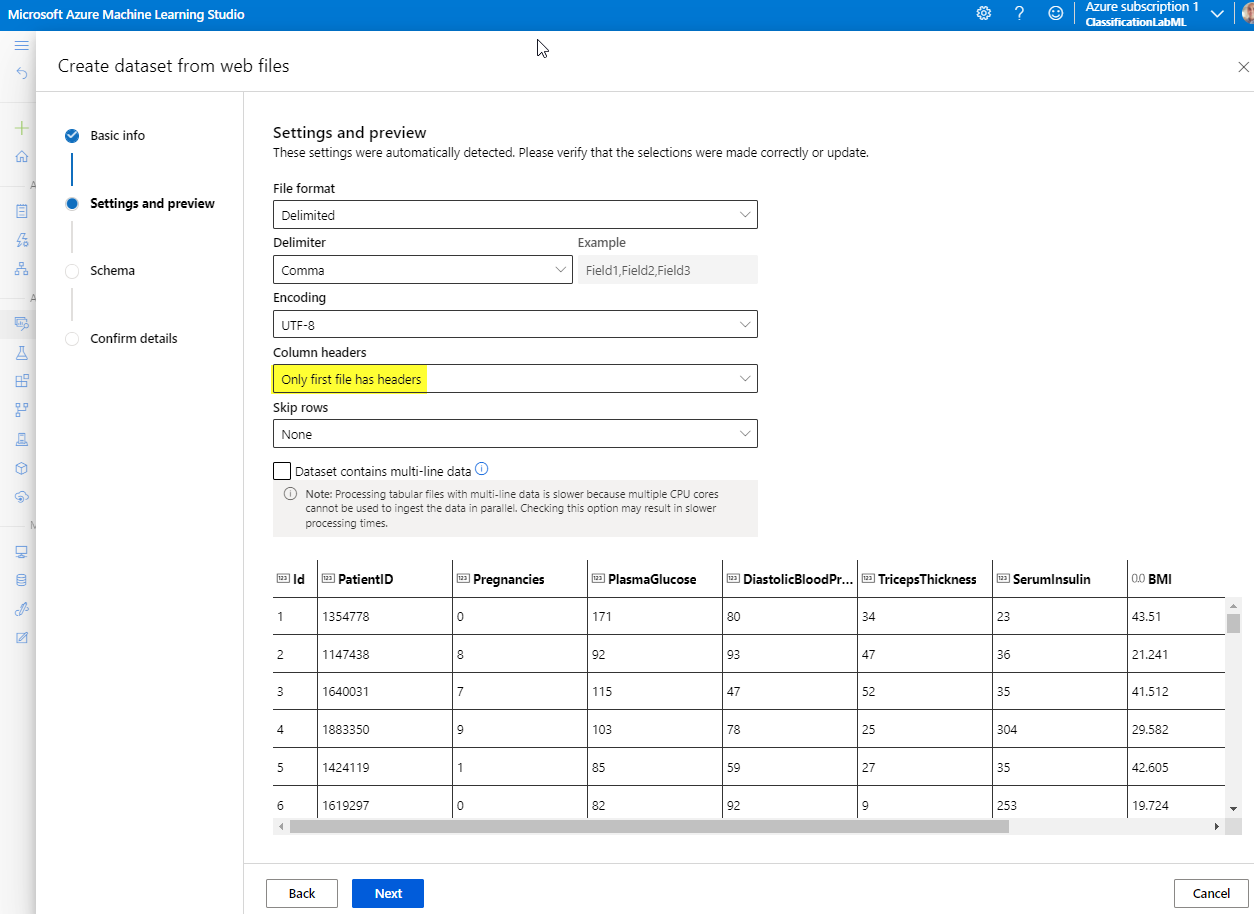Expand the File format dropdown

pos(515,215)
